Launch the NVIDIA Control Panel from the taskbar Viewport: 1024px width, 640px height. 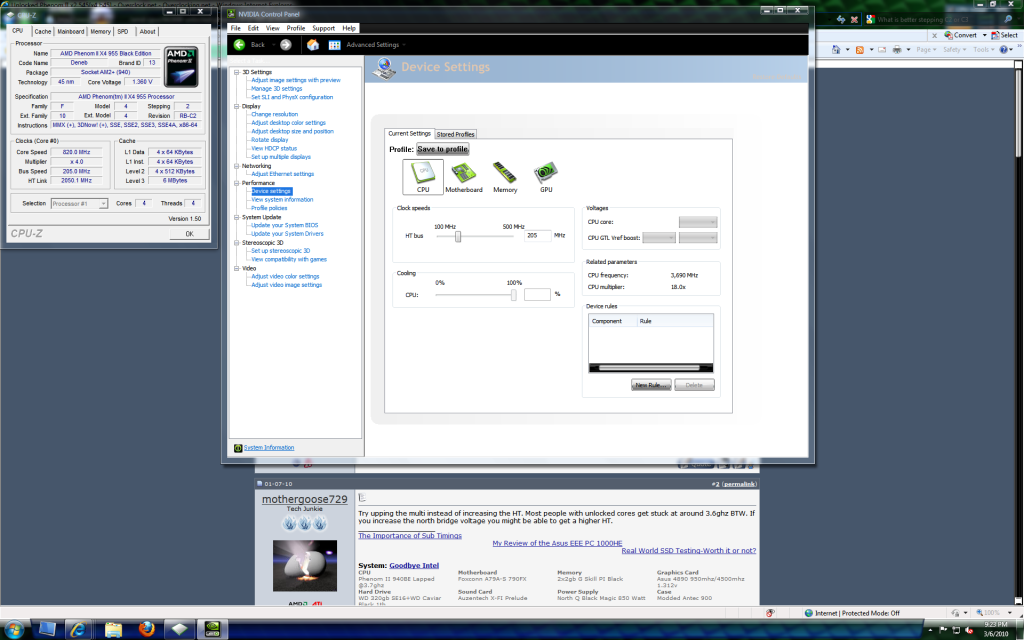point(211,628)
